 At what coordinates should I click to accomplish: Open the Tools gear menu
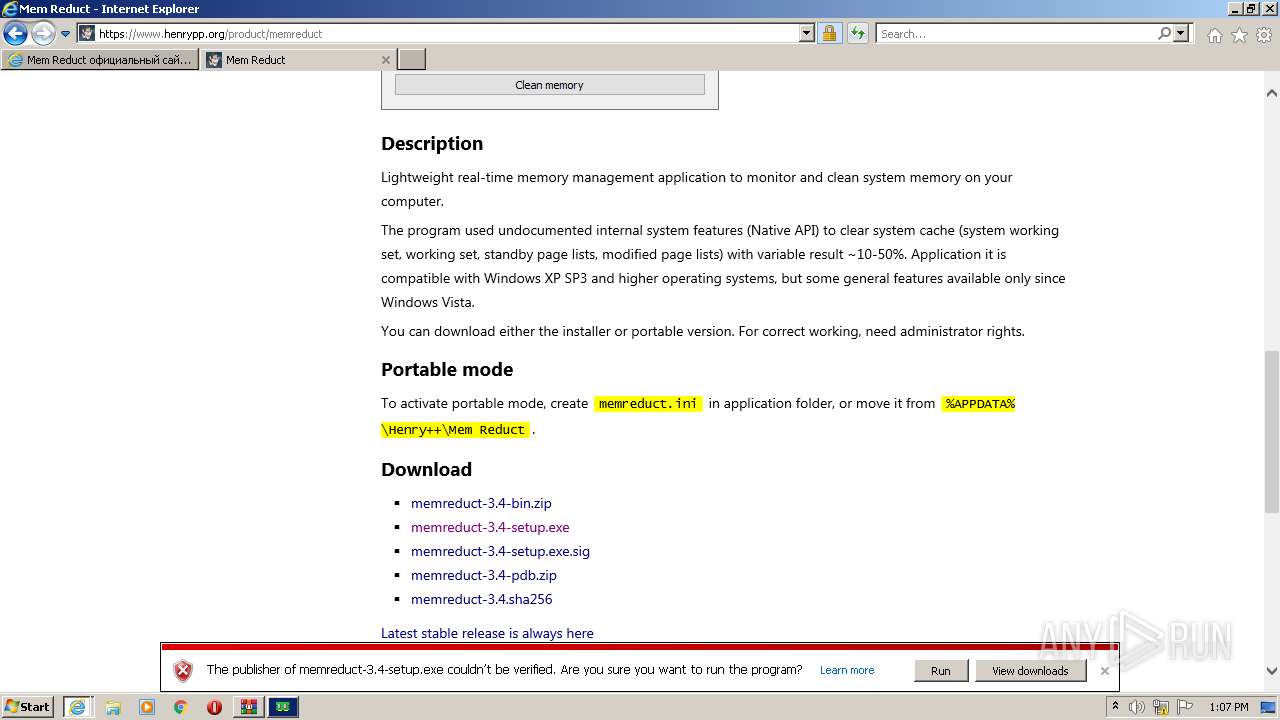pyautogui.click(x=1264, y=35)
